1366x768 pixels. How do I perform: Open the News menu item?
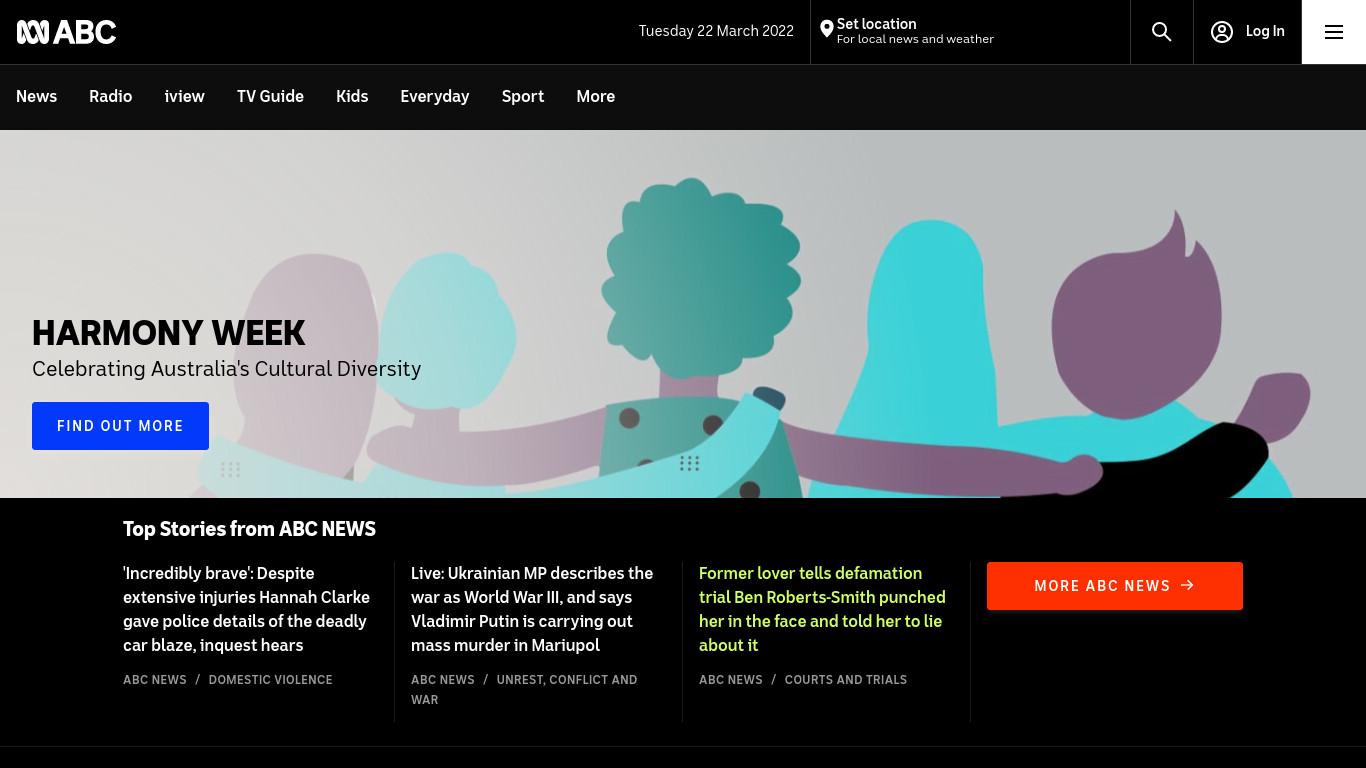click(36, 97)
